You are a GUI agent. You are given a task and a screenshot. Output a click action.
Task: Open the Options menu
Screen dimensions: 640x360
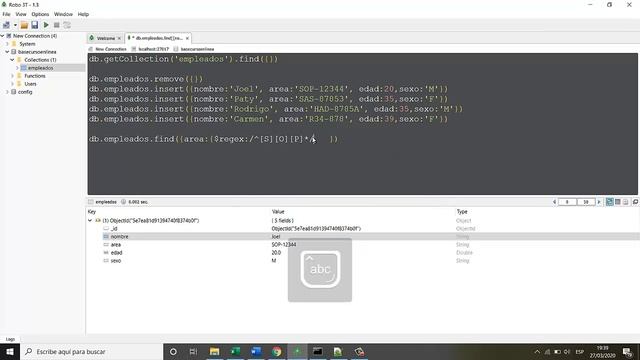click(40, 14)
